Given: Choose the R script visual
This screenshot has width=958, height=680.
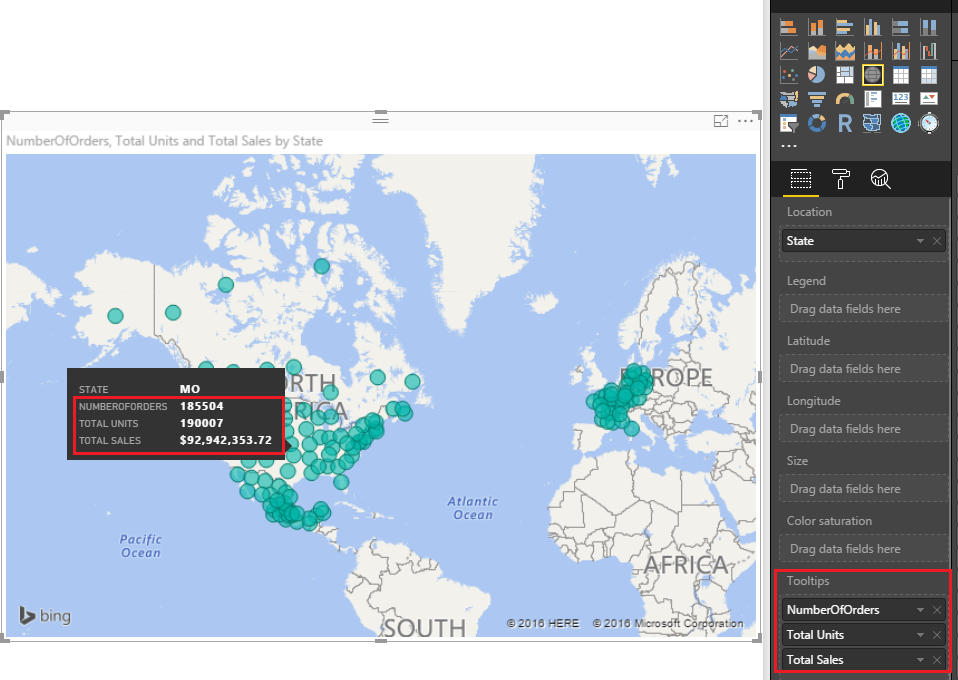Looking at the screenshot, I should [844, 123].
